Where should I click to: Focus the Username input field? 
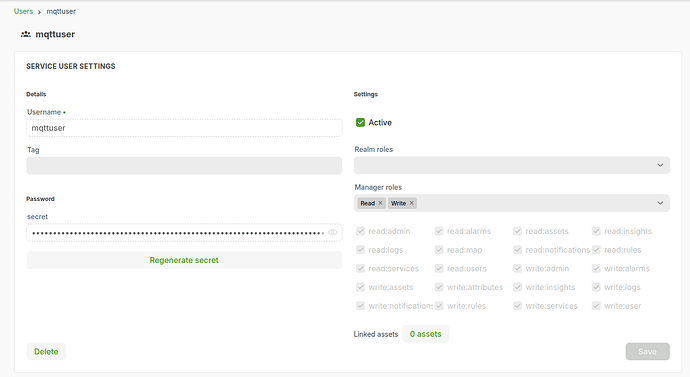click(x=184, y=128)
